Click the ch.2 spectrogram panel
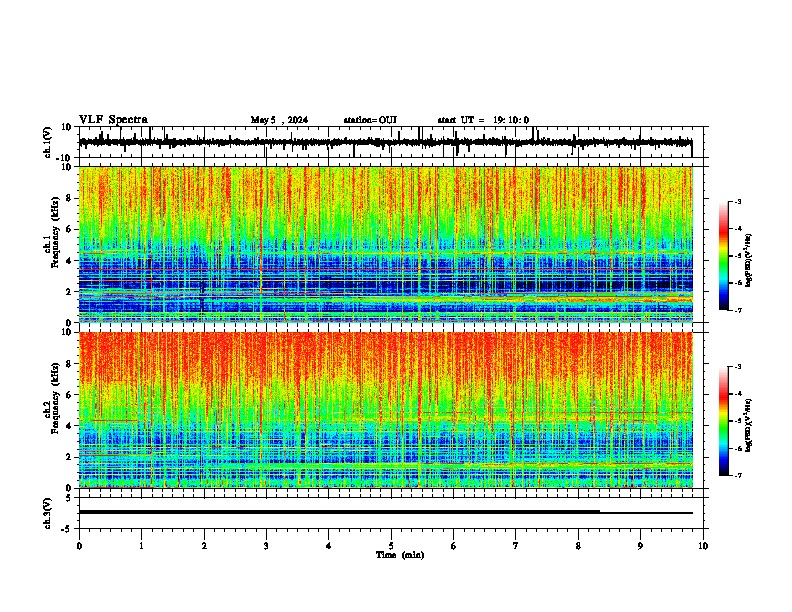Image resolution: width=792 pixels, height=612 pixels. coord(386,410)
